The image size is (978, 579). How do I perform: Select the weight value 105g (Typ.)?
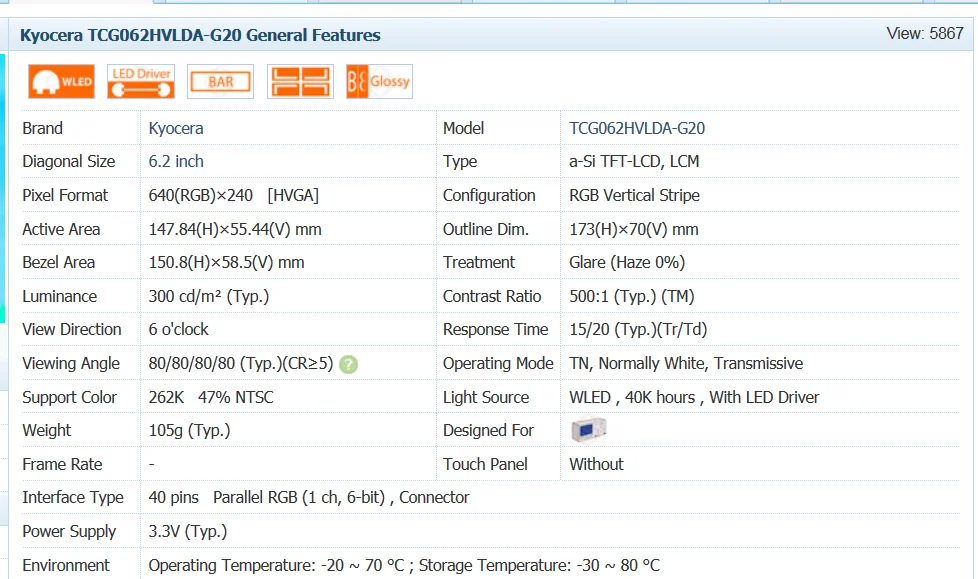coord(189,431)
